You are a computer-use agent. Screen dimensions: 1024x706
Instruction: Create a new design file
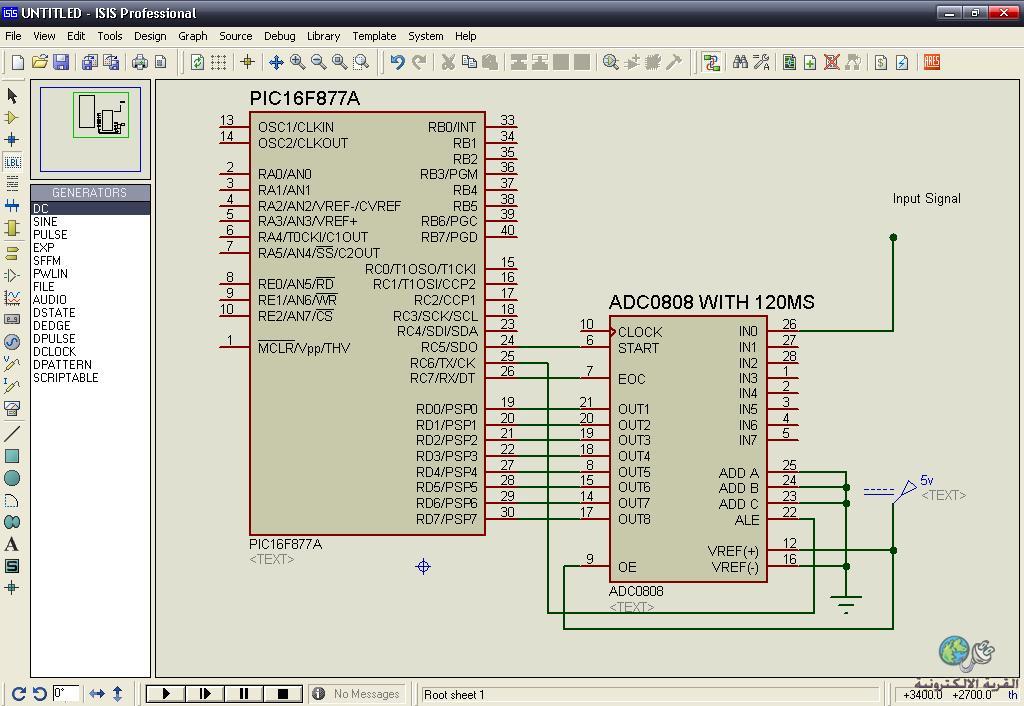18,62
